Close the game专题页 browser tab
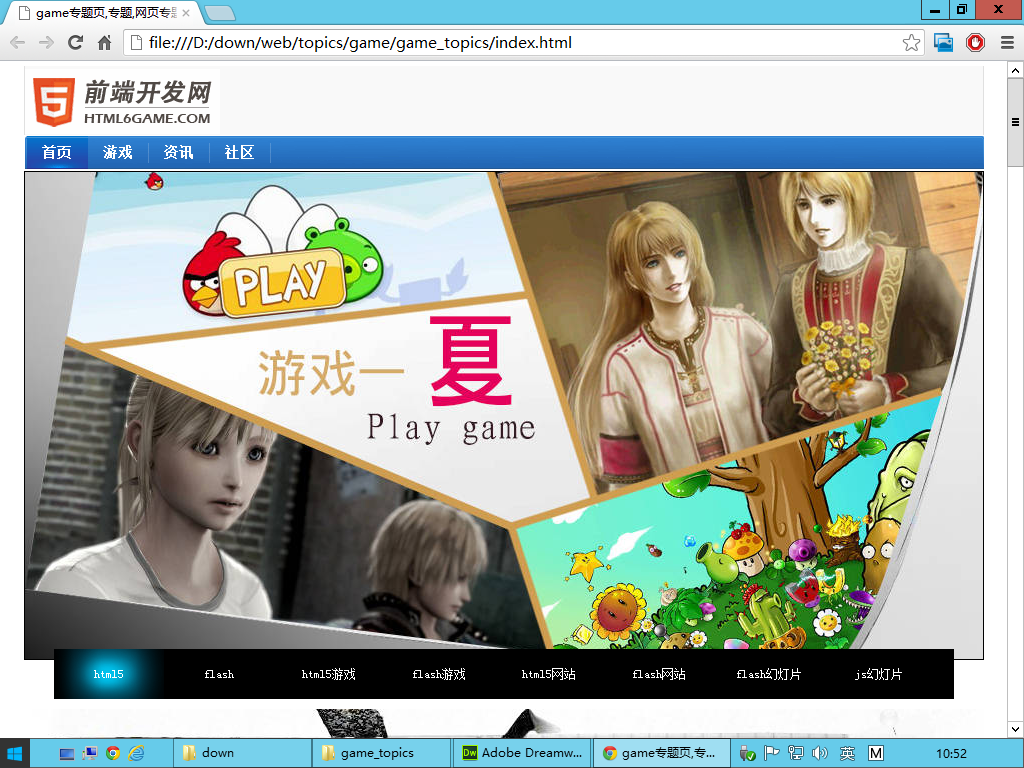This screenshot has width=1024, height=768. click(186, 12)
